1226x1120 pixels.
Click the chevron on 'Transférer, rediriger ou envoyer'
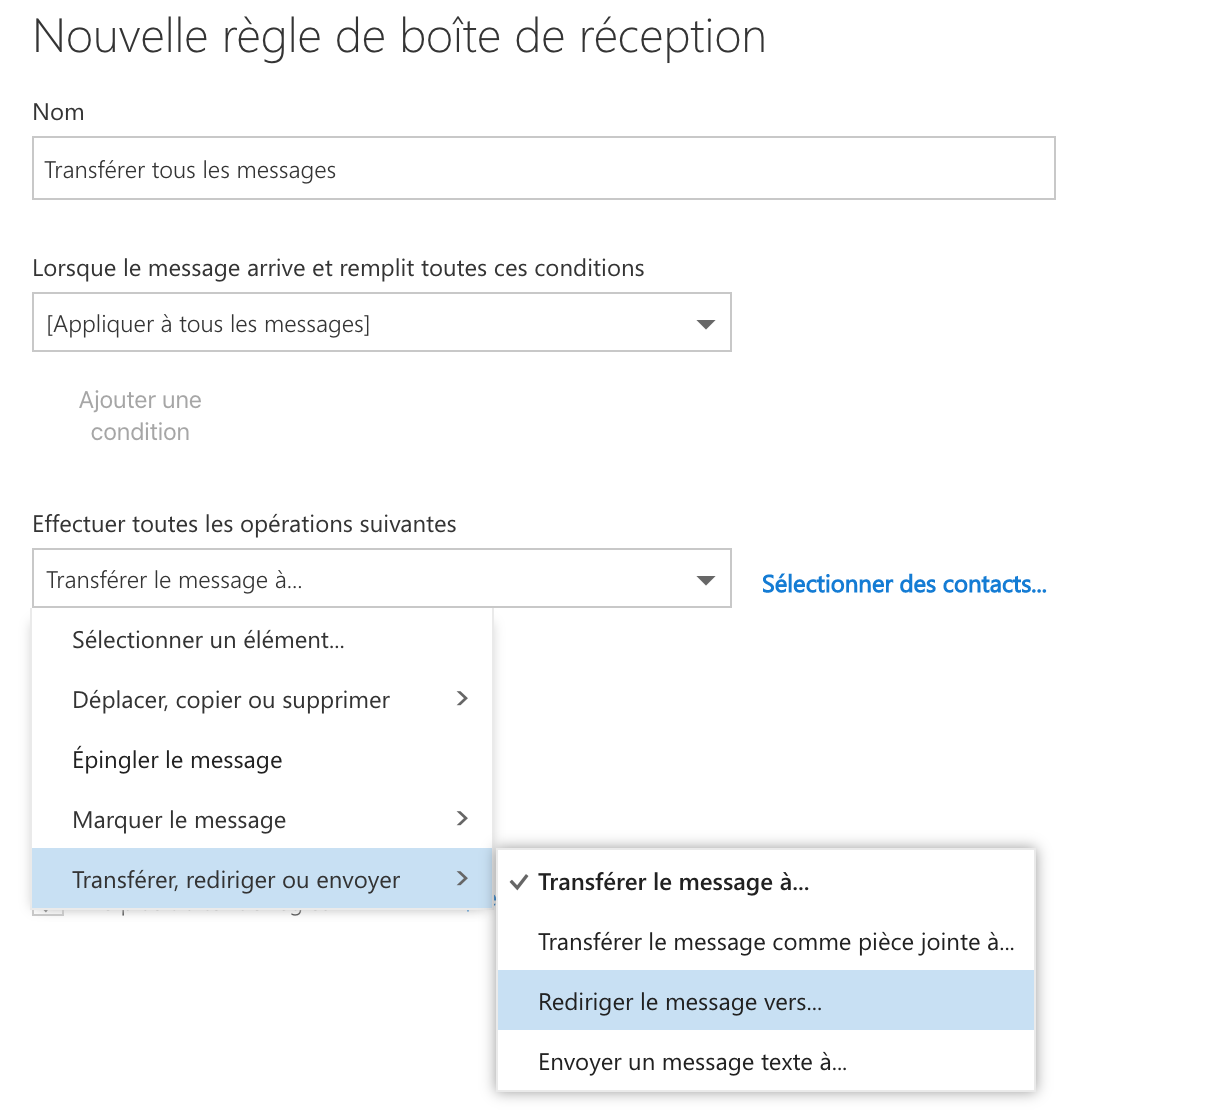coord(462,879)
